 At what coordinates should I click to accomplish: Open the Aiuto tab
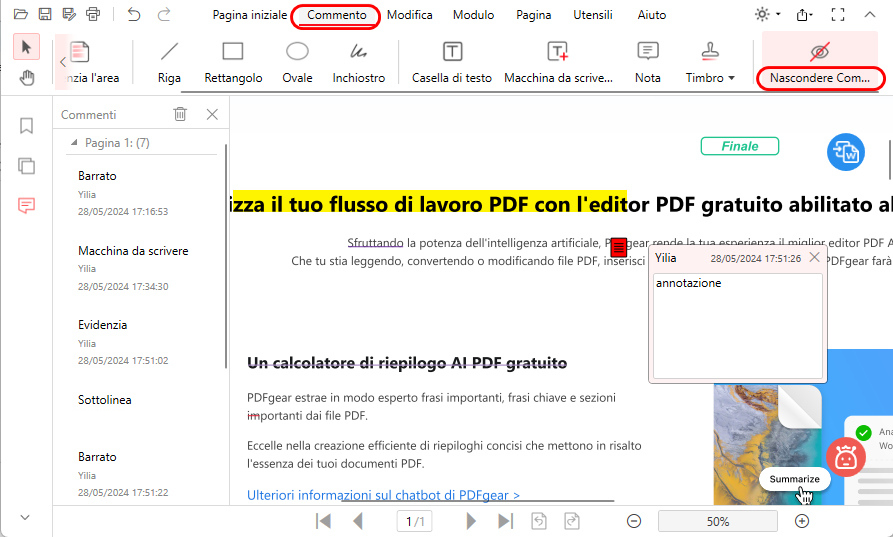click(x=652, y=15)
